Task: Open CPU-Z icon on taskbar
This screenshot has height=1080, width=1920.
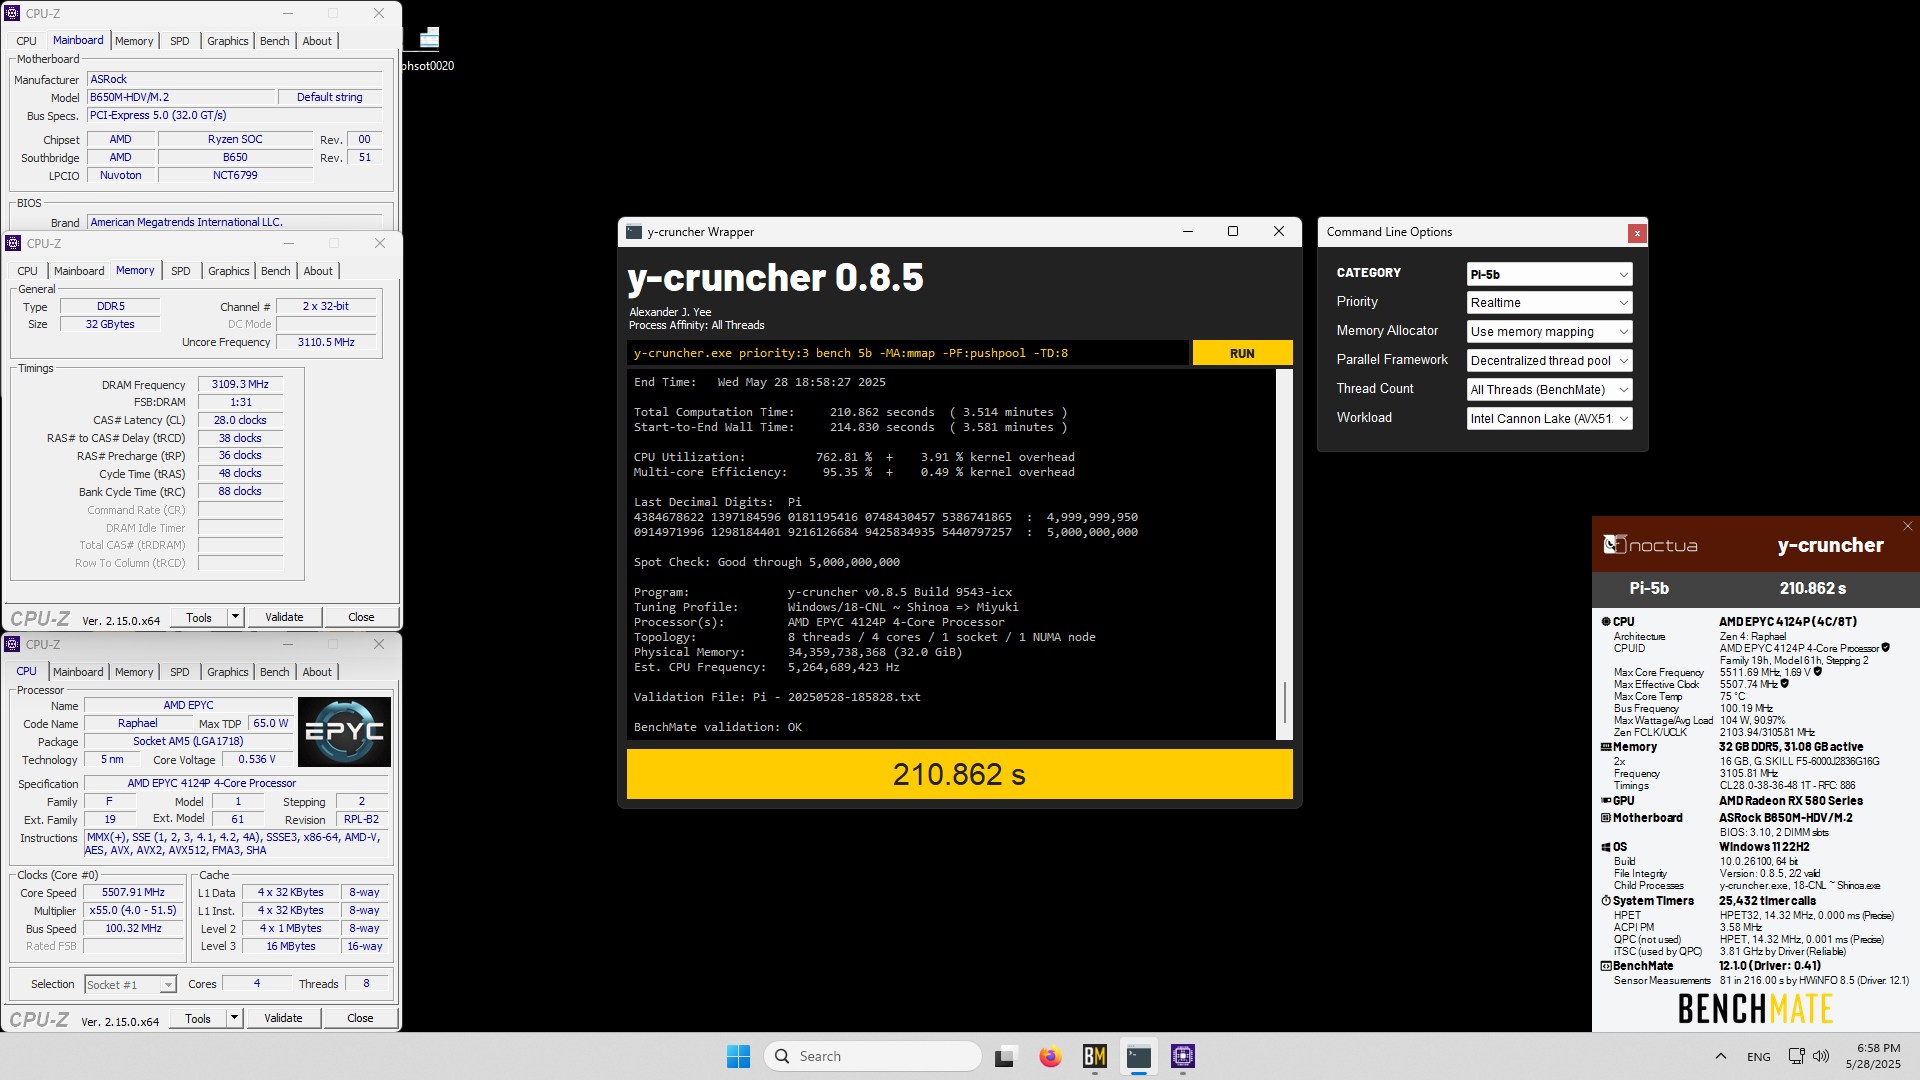Action: pyautogui.click(x=1183, y=1056)
